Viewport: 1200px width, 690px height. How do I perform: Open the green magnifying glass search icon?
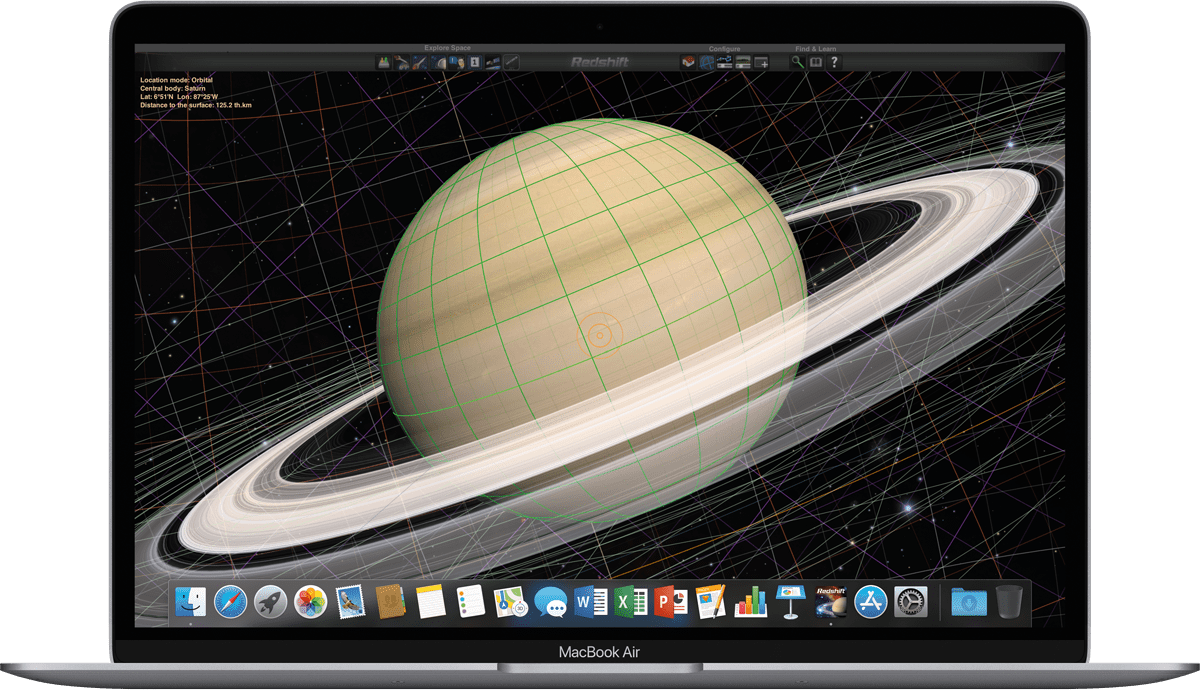(797, 62)
